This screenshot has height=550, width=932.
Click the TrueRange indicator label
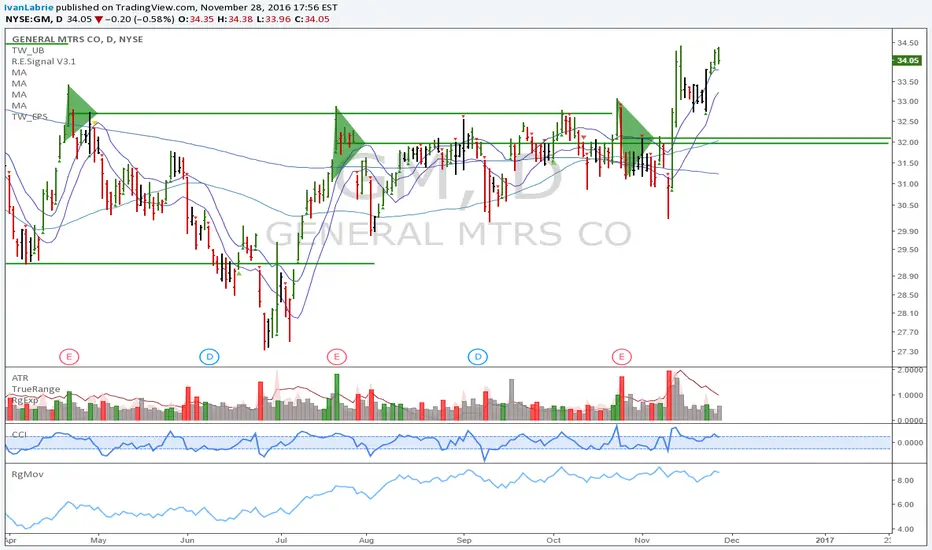[36, 389]
